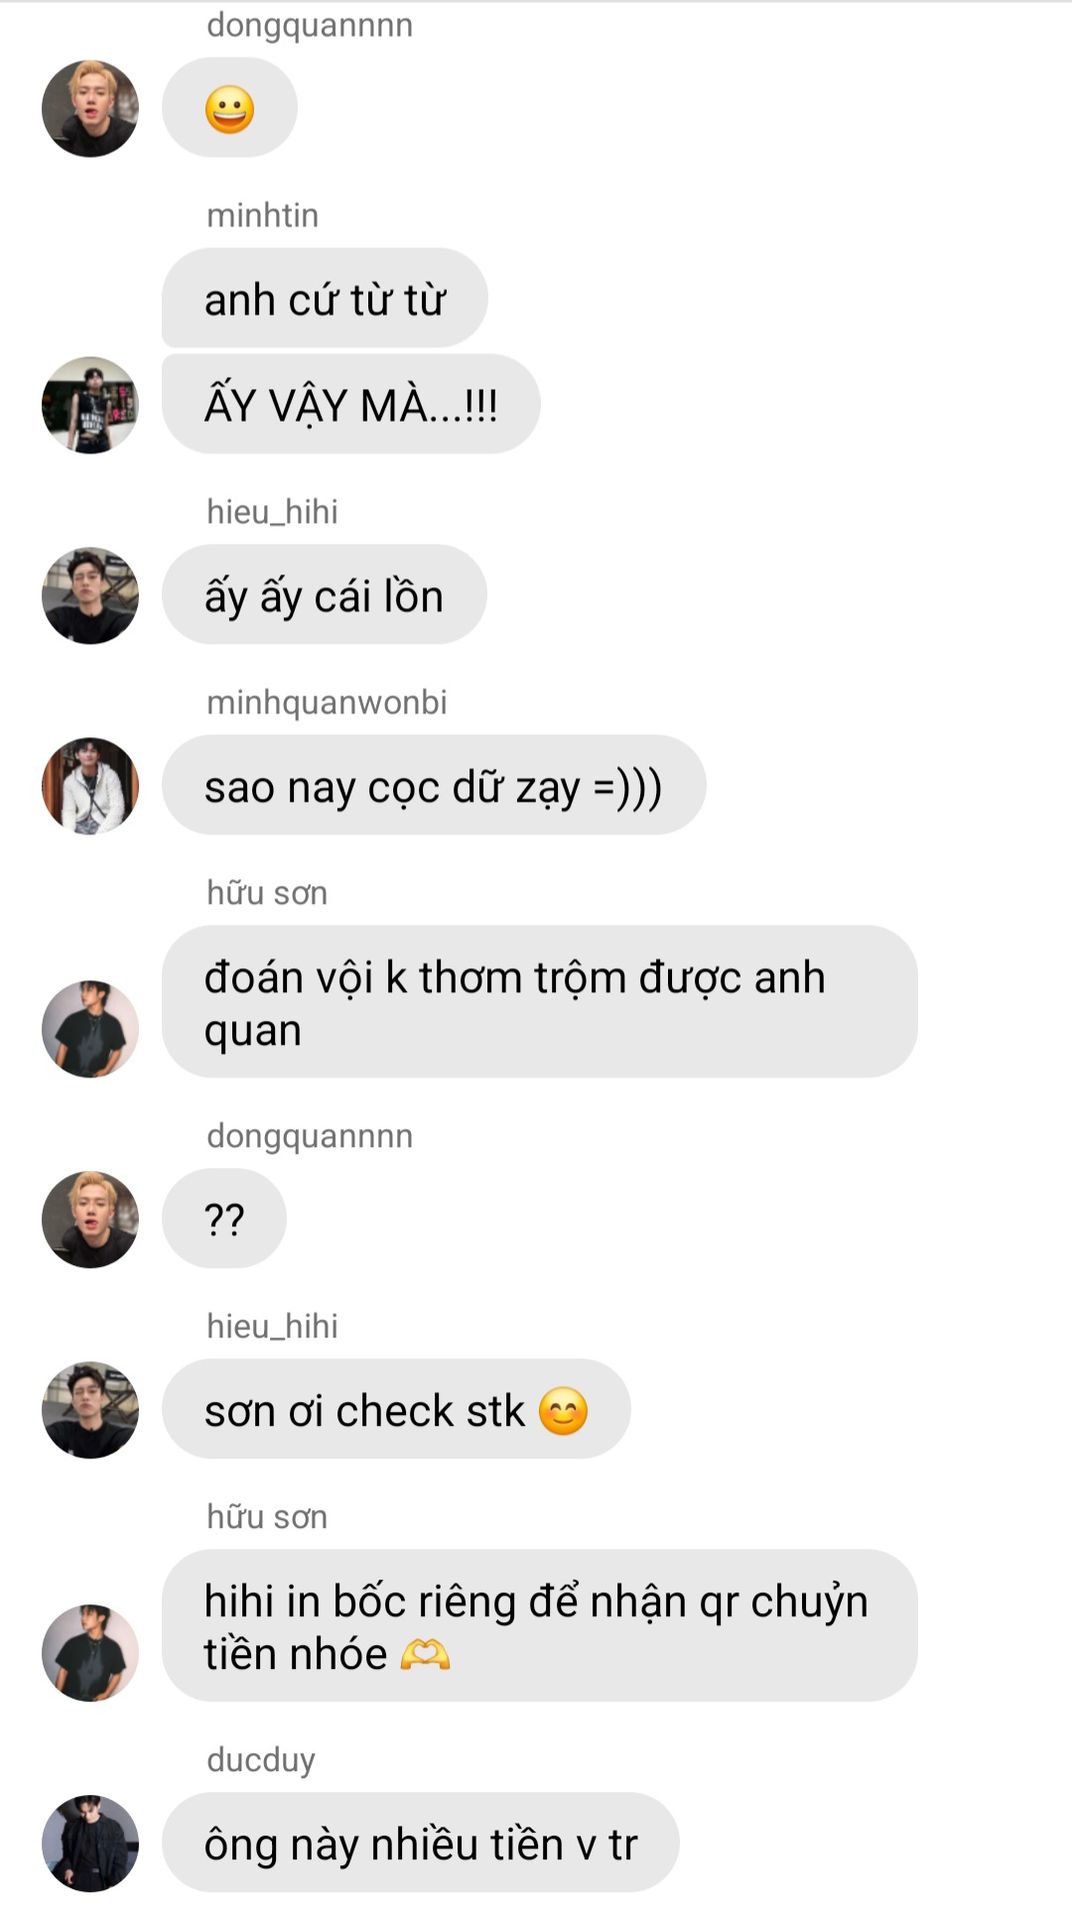Open hữu sơn's avatar beside 'đoán vội' message
The width and height of the screenshot is (1072, 1920).
pyautogui.click(x=90, y=1029)
